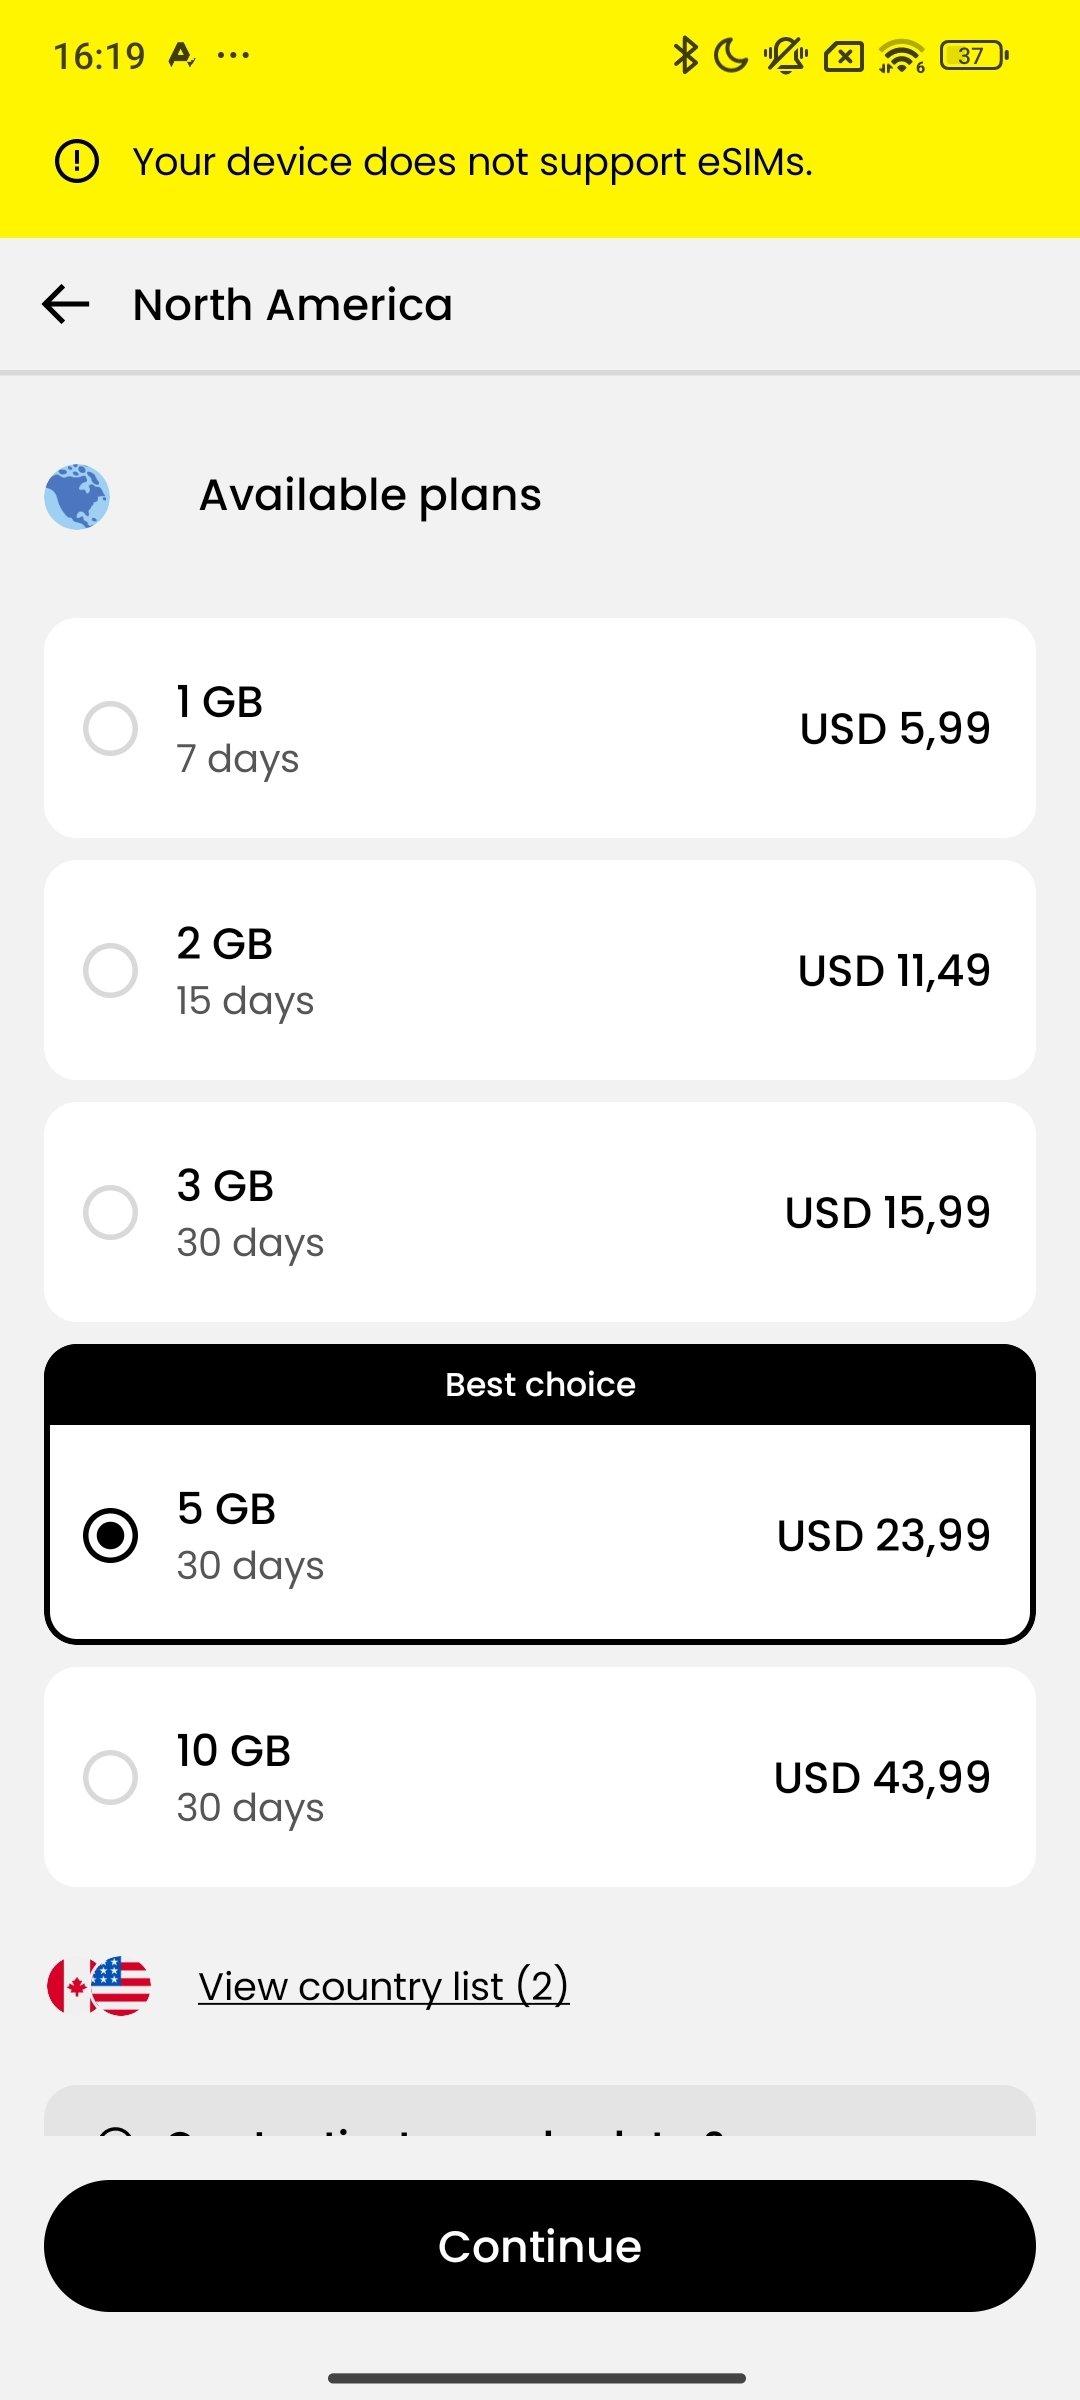Image resolution: width=1080 pixels, height=2400 pixels.
Task: Tap the eSIM not supported warning message
Action: [472, 162]
